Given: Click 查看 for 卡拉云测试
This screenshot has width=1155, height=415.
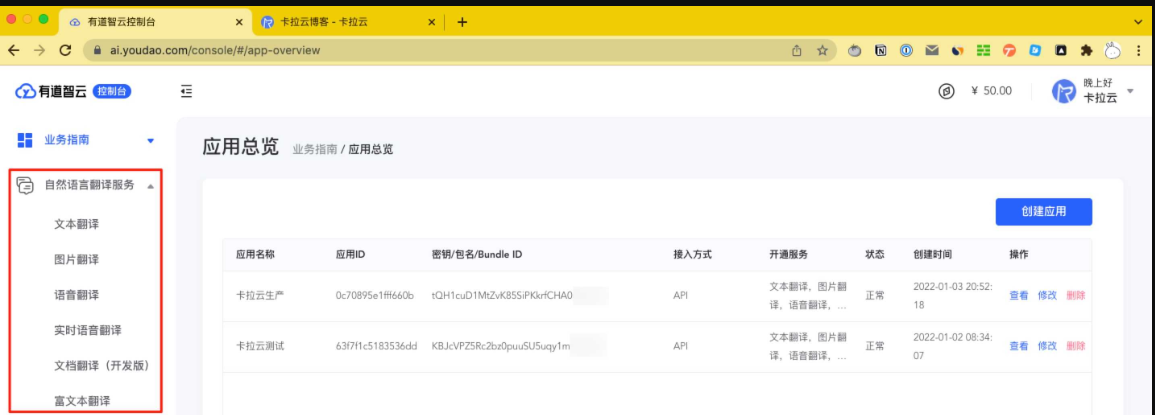Looking at the screenshot, I should click(x=1019, y=345).
